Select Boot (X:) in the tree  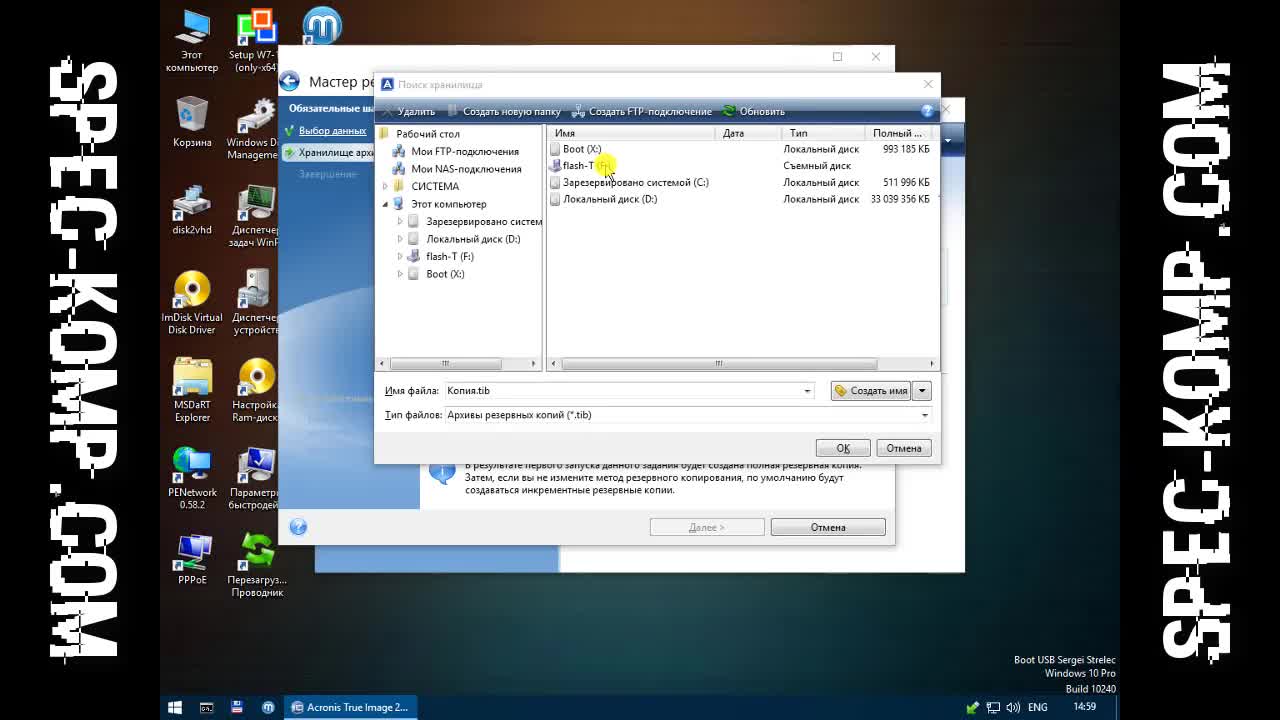click(445, 274)
